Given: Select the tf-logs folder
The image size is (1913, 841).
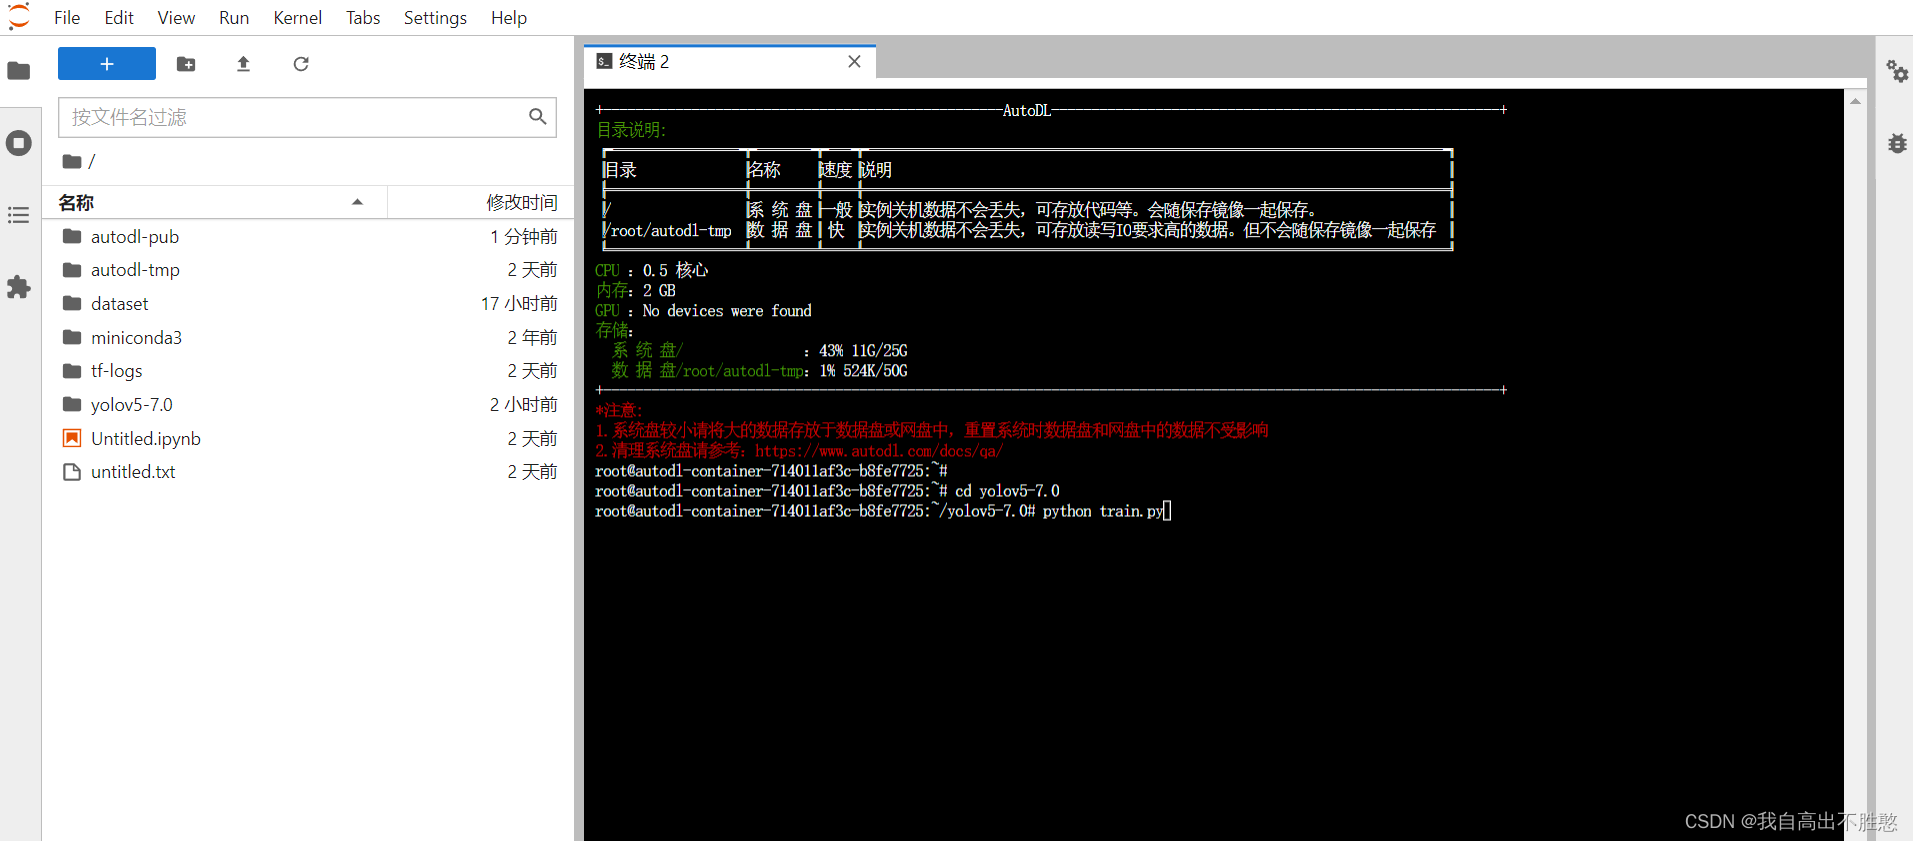Looking at the screenshot, I should pos(308,371).
